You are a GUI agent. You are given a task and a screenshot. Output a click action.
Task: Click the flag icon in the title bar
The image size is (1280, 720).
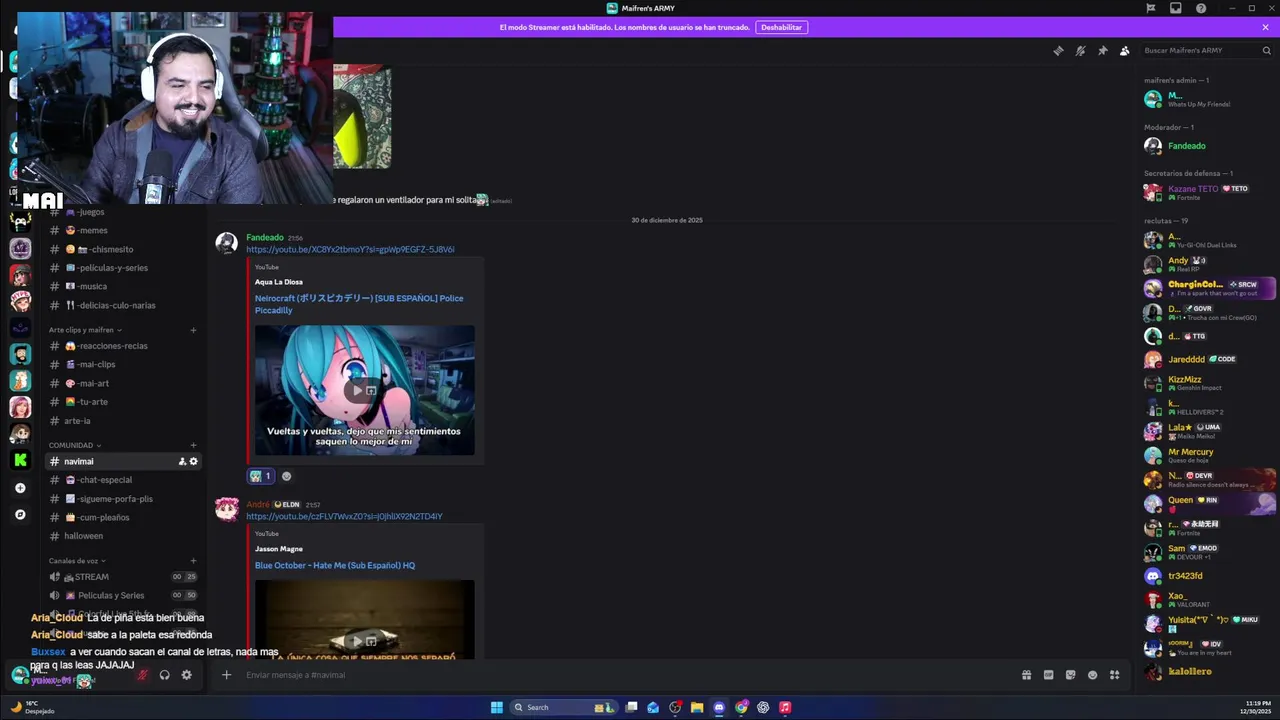click(1151, 8)
